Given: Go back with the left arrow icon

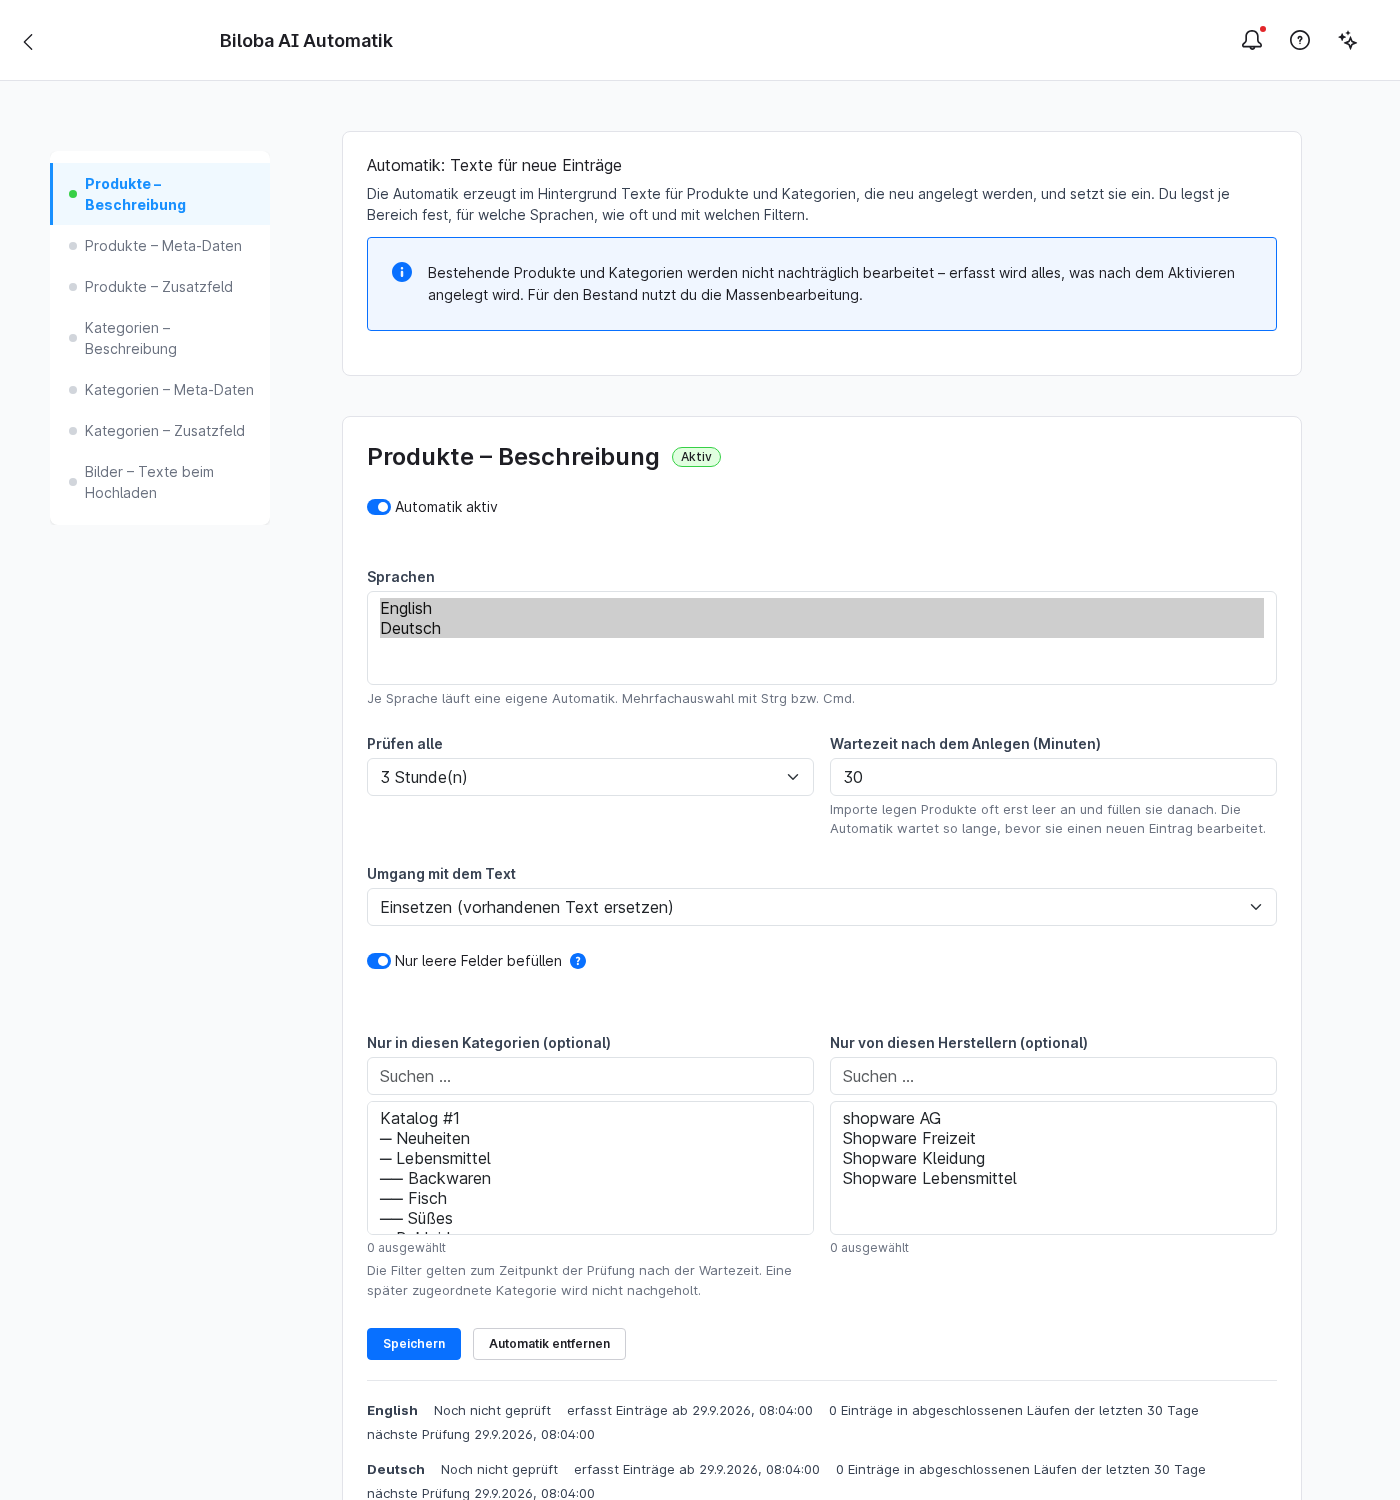Looking at the screenshot, I should tap(28, 41).
